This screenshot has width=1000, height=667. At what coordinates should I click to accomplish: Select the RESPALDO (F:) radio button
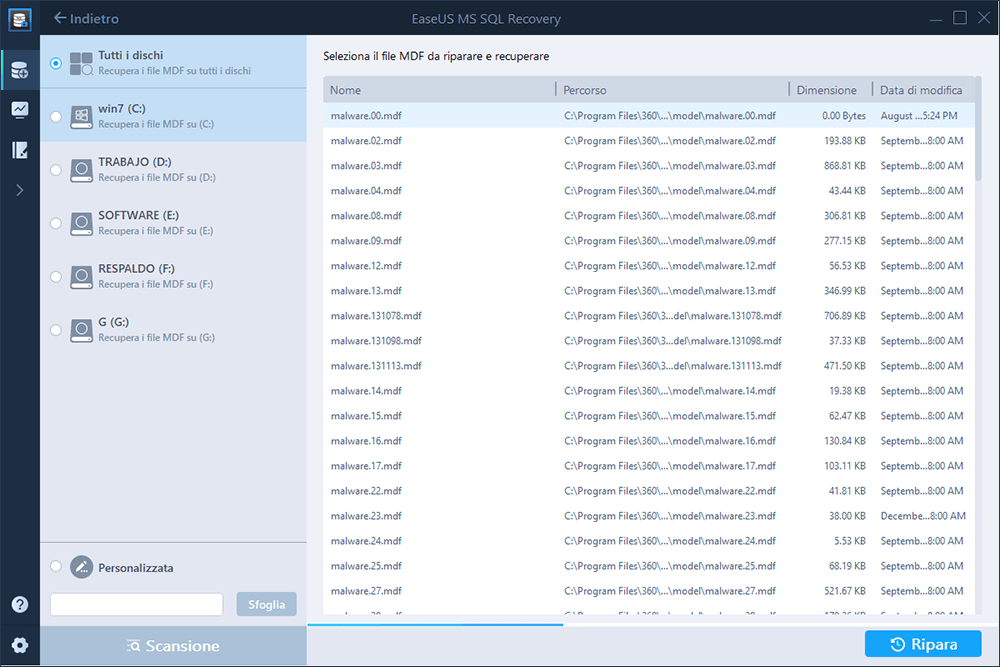coord(56,277)
